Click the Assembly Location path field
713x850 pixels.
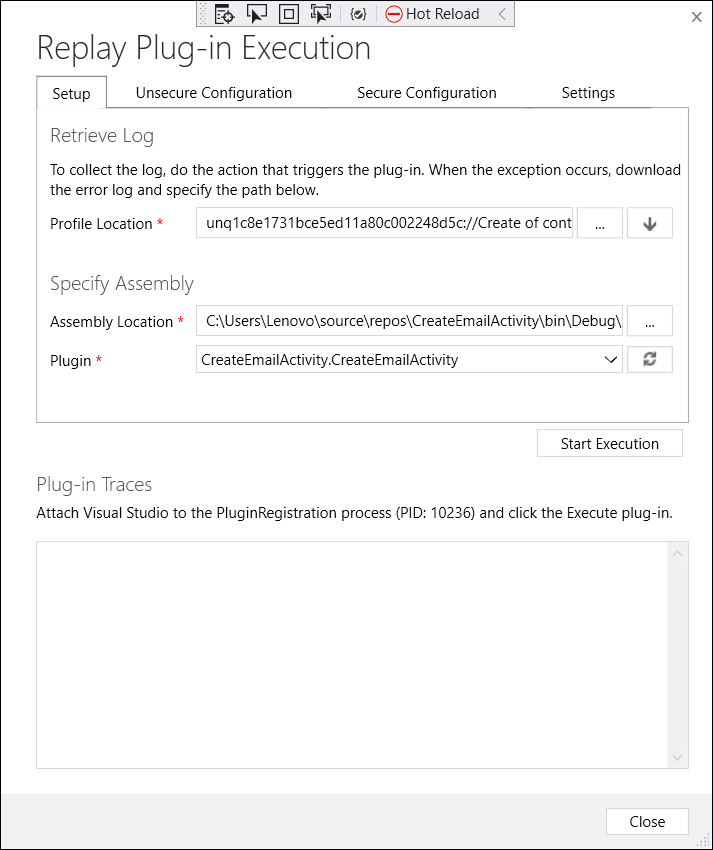[409, 321]
